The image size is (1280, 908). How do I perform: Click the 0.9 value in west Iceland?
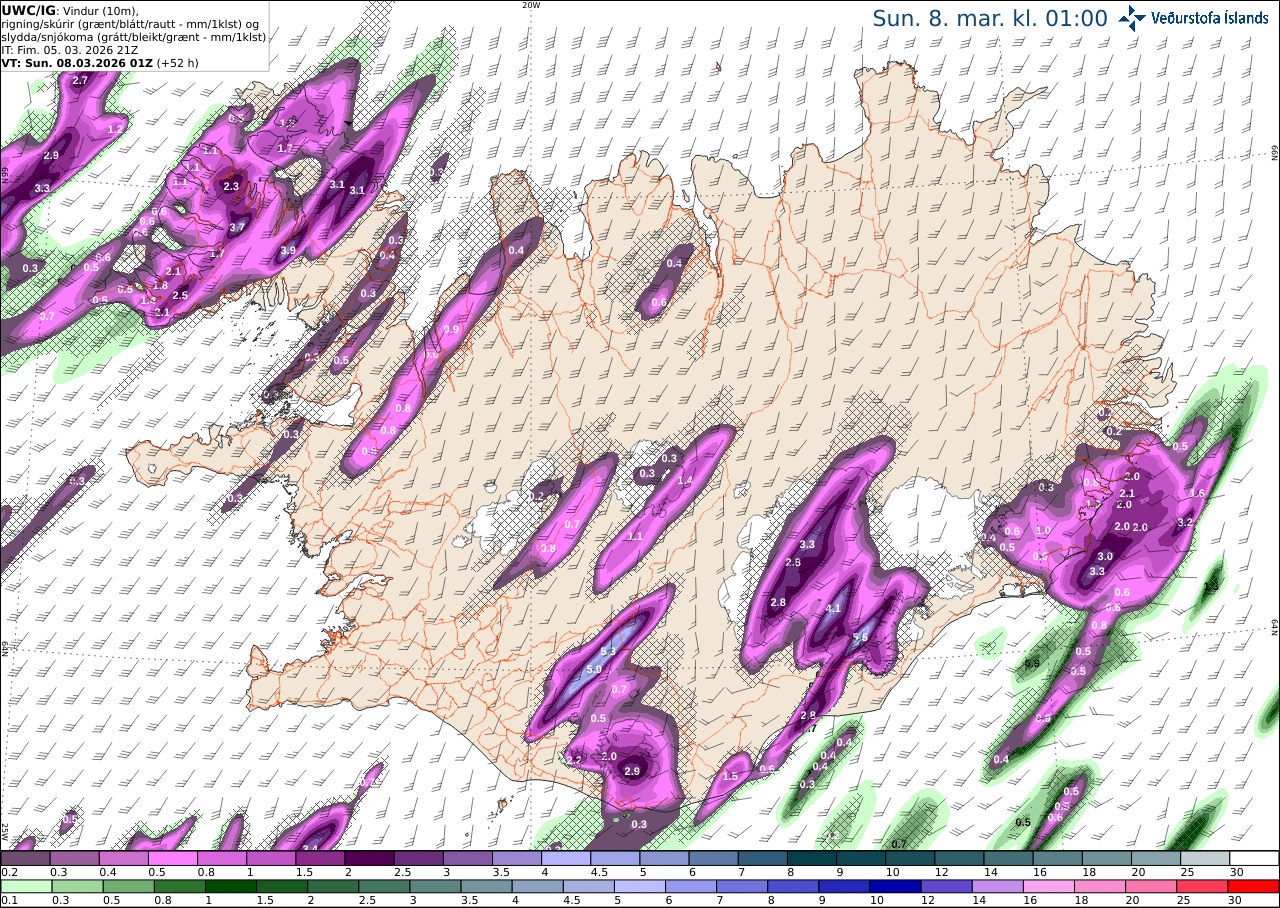451,329
